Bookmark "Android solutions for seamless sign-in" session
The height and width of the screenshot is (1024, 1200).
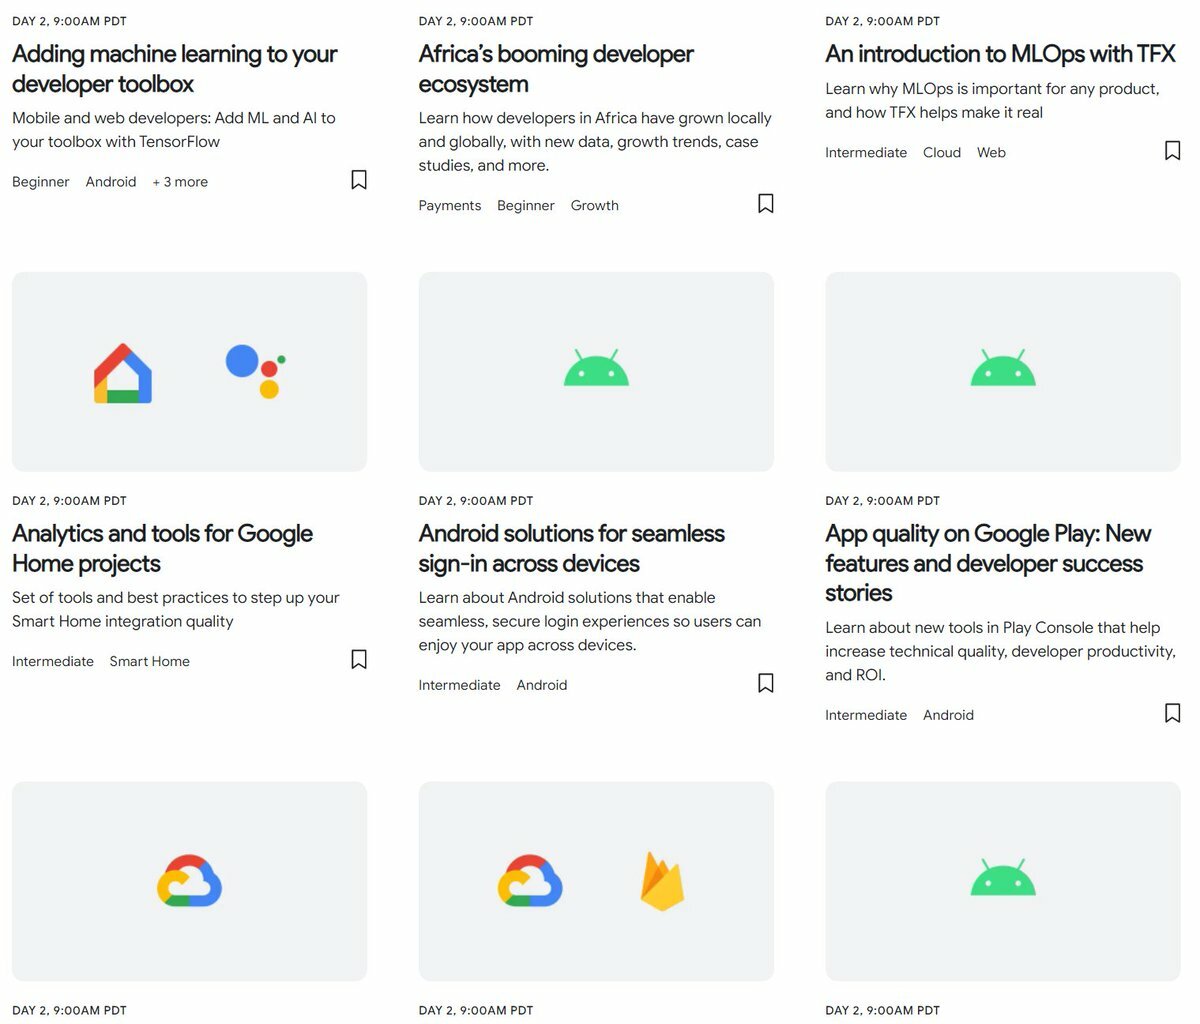click(x=766, y=684)
